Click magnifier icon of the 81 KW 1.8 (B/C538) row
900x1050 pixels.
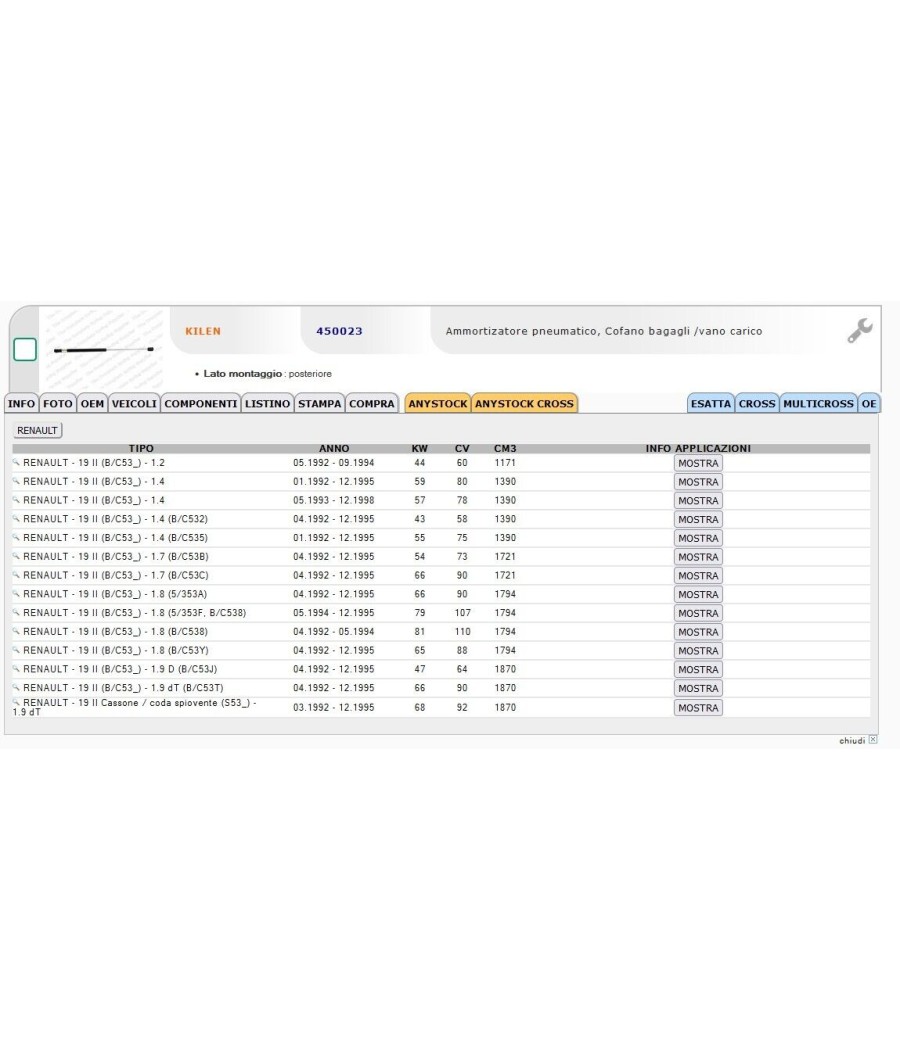pos(16,631)
